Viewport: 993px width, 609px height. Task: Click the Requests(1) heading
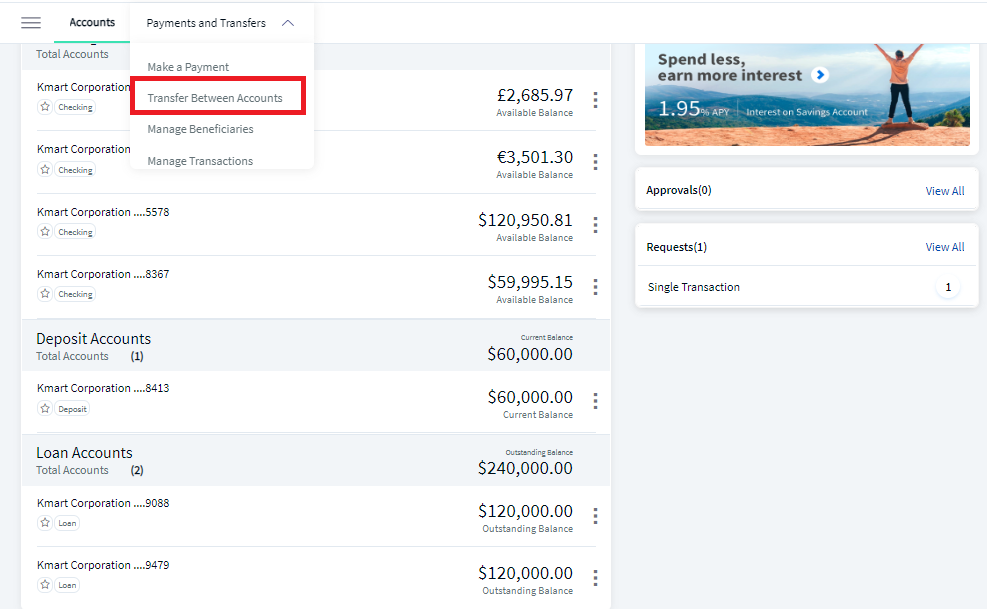[676, 248]
